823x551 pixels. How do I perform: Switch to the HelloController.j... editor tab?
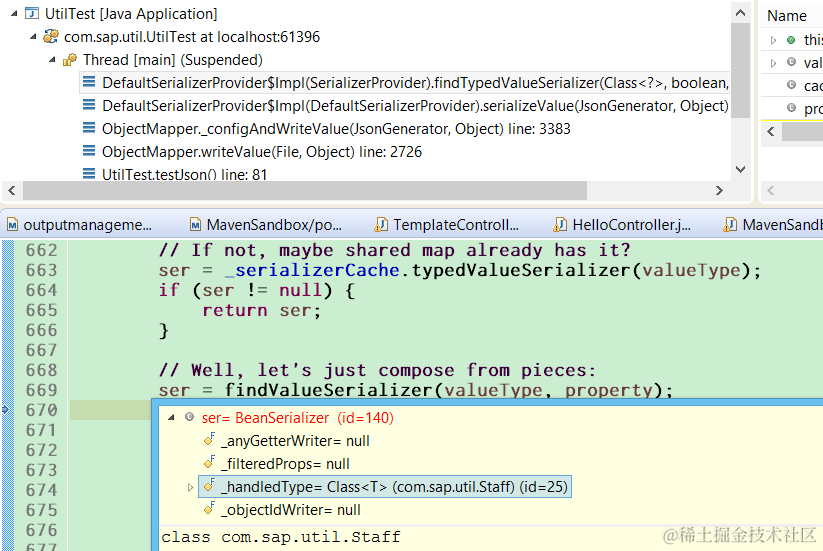click(622, 225)
